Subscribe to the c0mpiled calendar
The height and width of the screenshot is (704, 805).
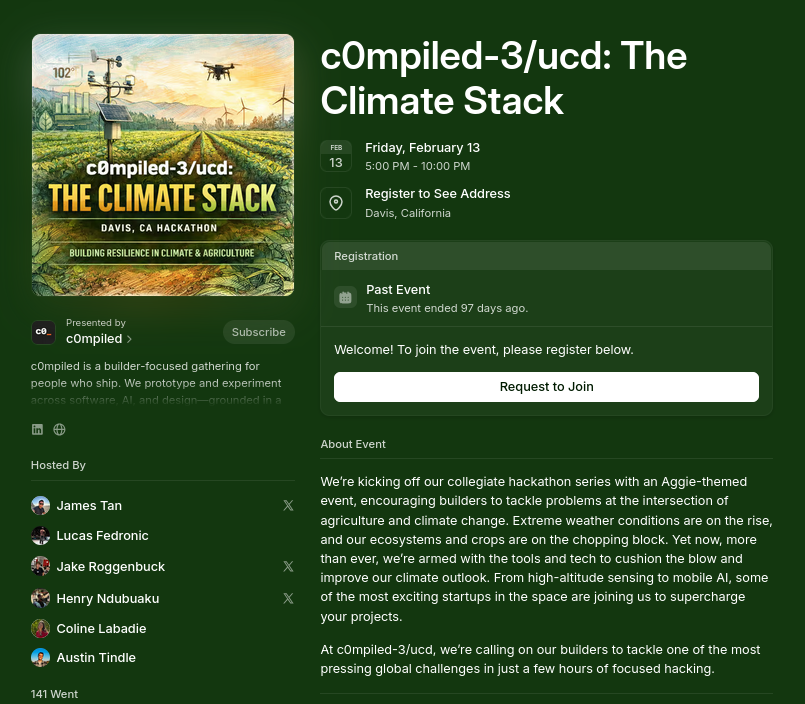259,332
